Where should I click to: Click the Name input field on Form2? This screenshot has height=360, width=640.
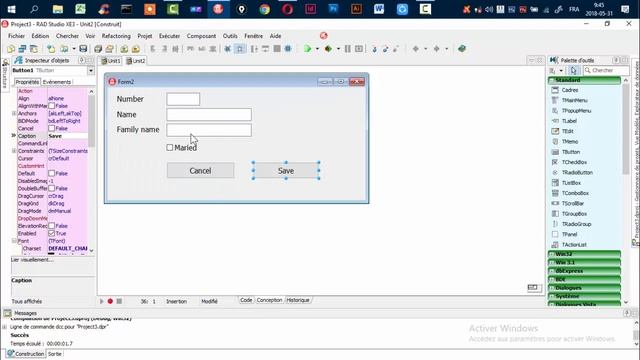pos(209,115)
